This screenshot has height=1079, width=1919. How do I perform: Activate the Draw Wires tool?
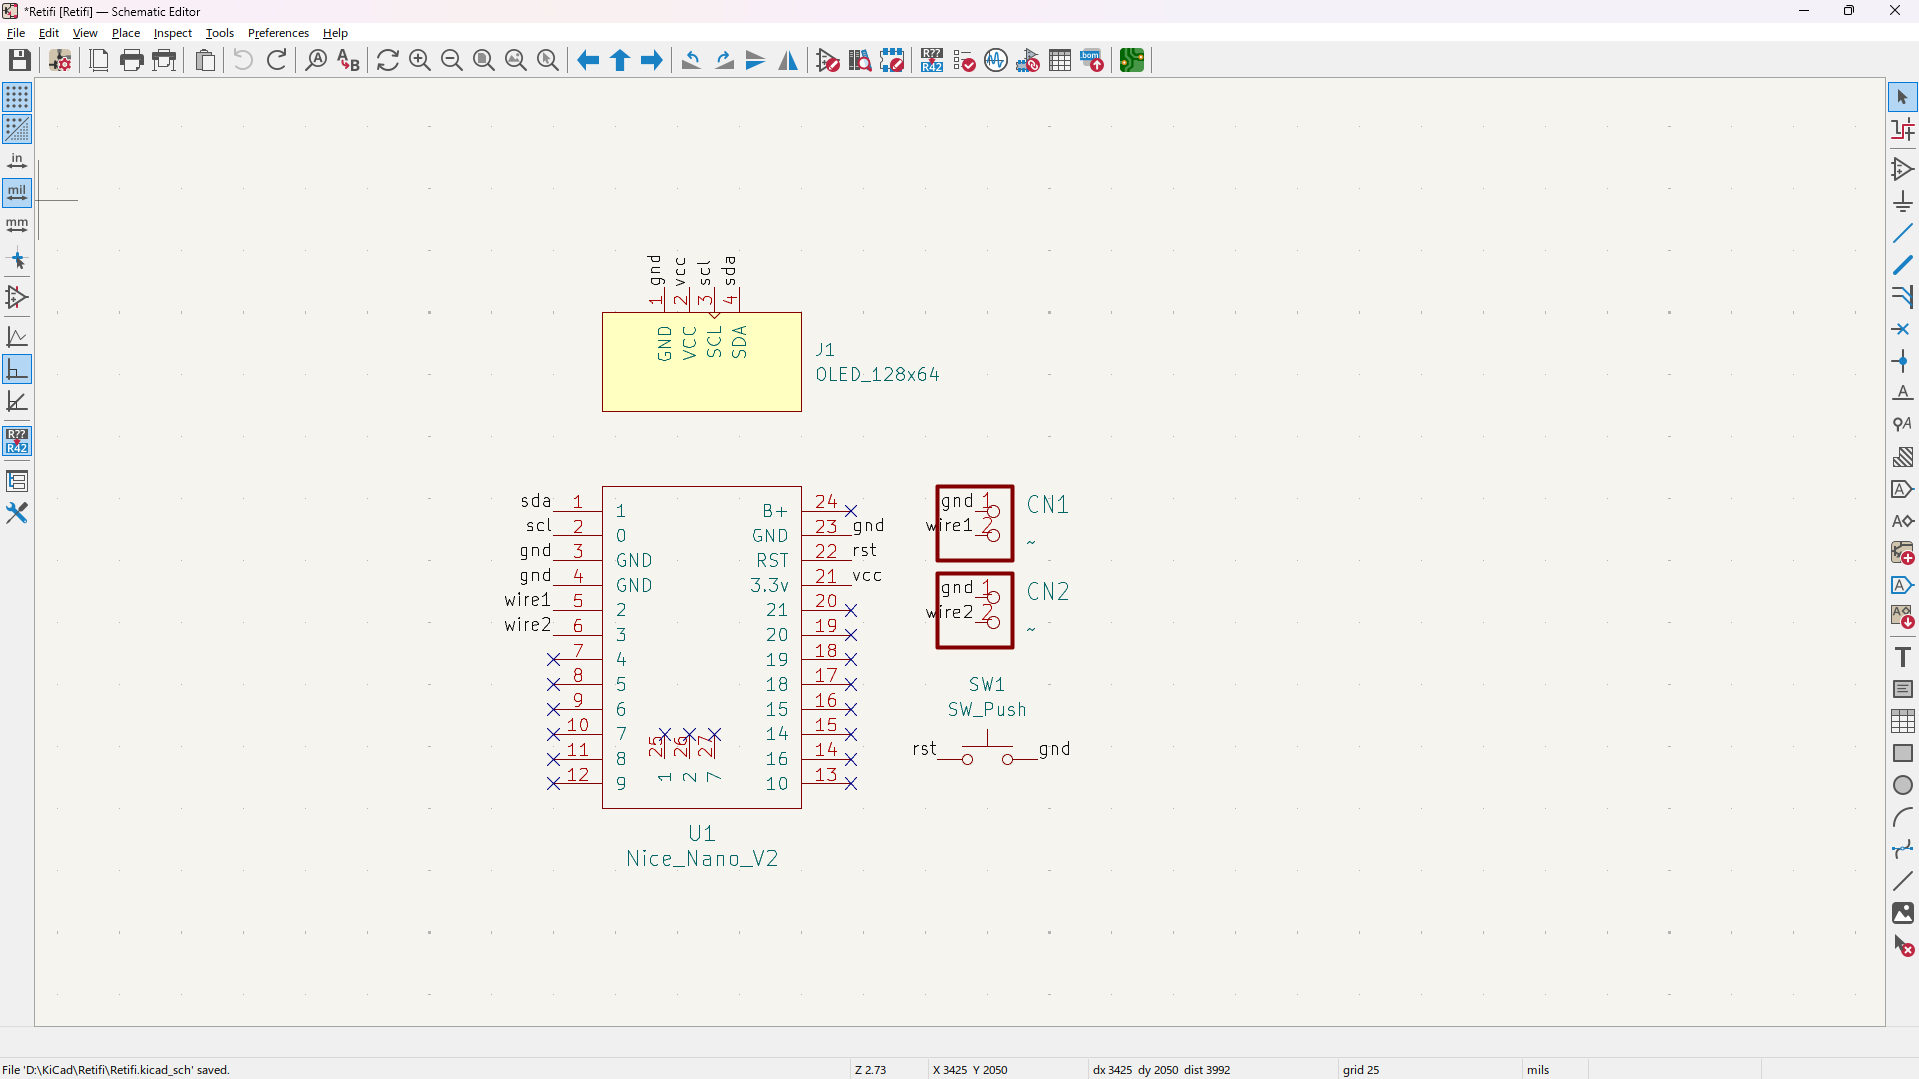coord(1902,234)
